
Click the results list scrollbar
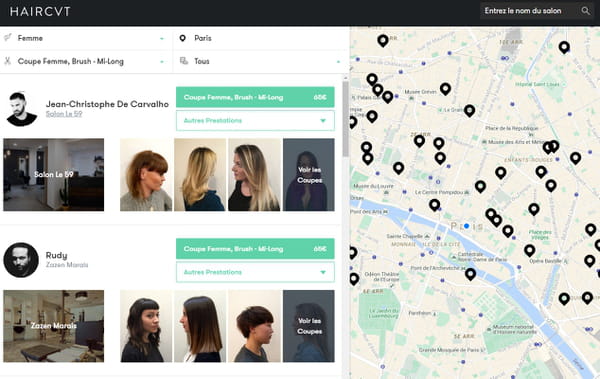tap(345, 119)
